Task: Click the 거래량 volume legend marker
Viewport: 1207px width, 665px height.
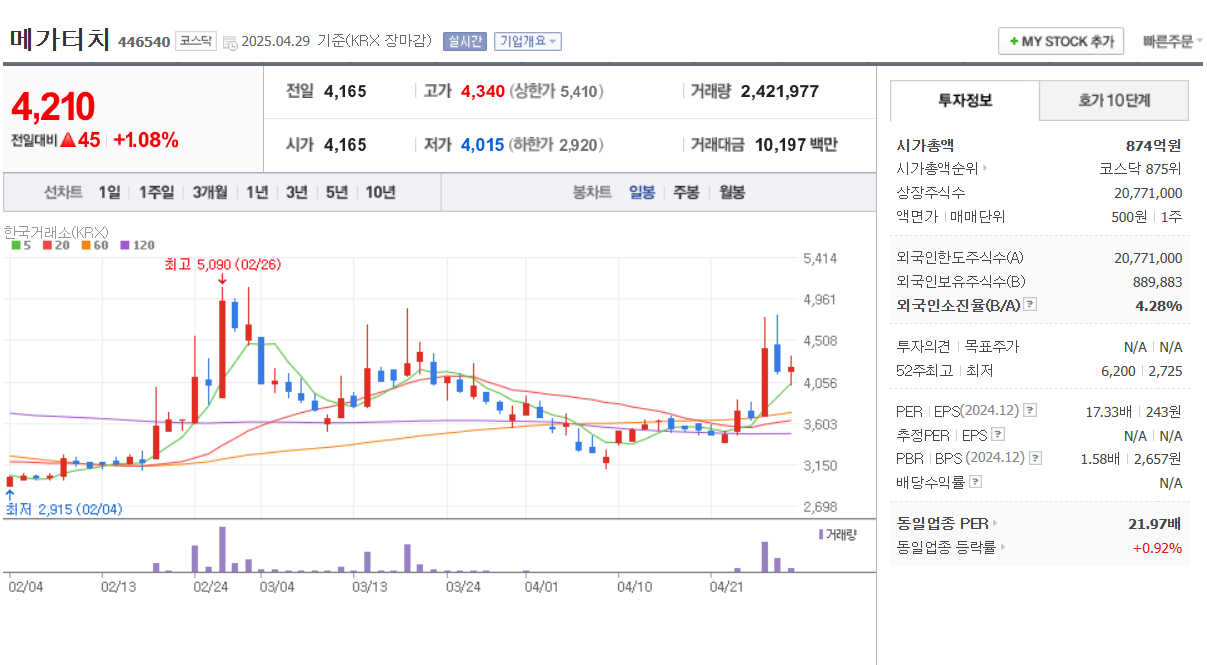Action: click(x=821, y=535)
